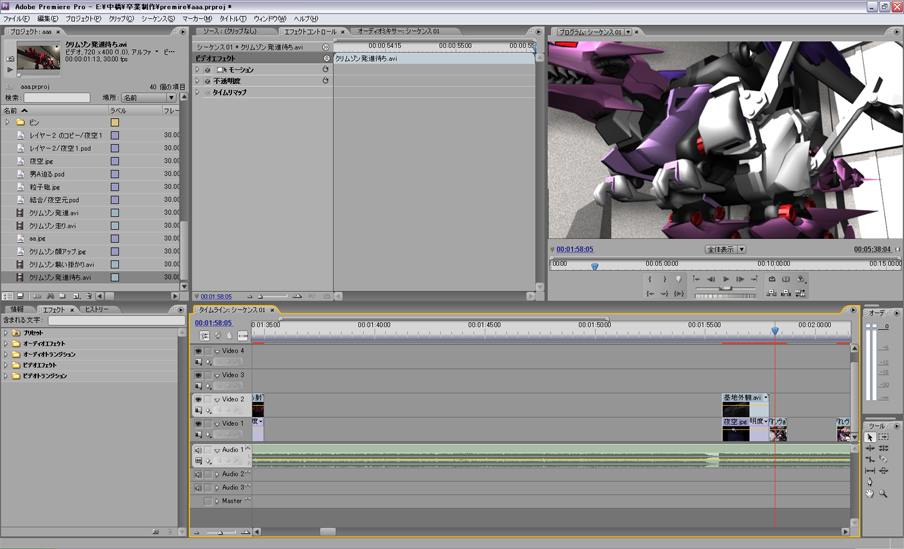Click the Extract button in Program monitor
Image resolution: width=904 pixels, height=549 pixels.
coord(786,294)
